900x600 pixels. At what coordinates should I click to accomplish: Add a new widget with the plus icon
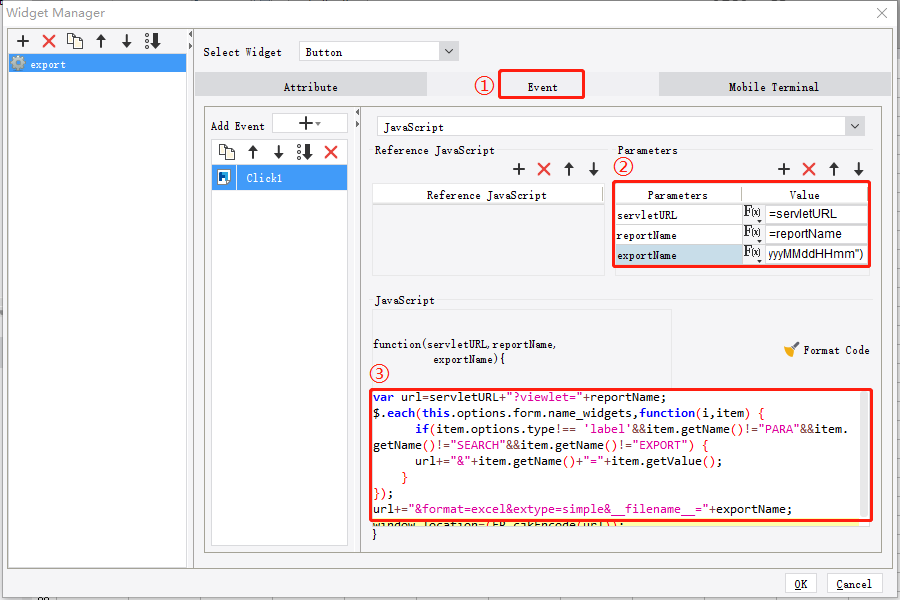pos(22,41)
